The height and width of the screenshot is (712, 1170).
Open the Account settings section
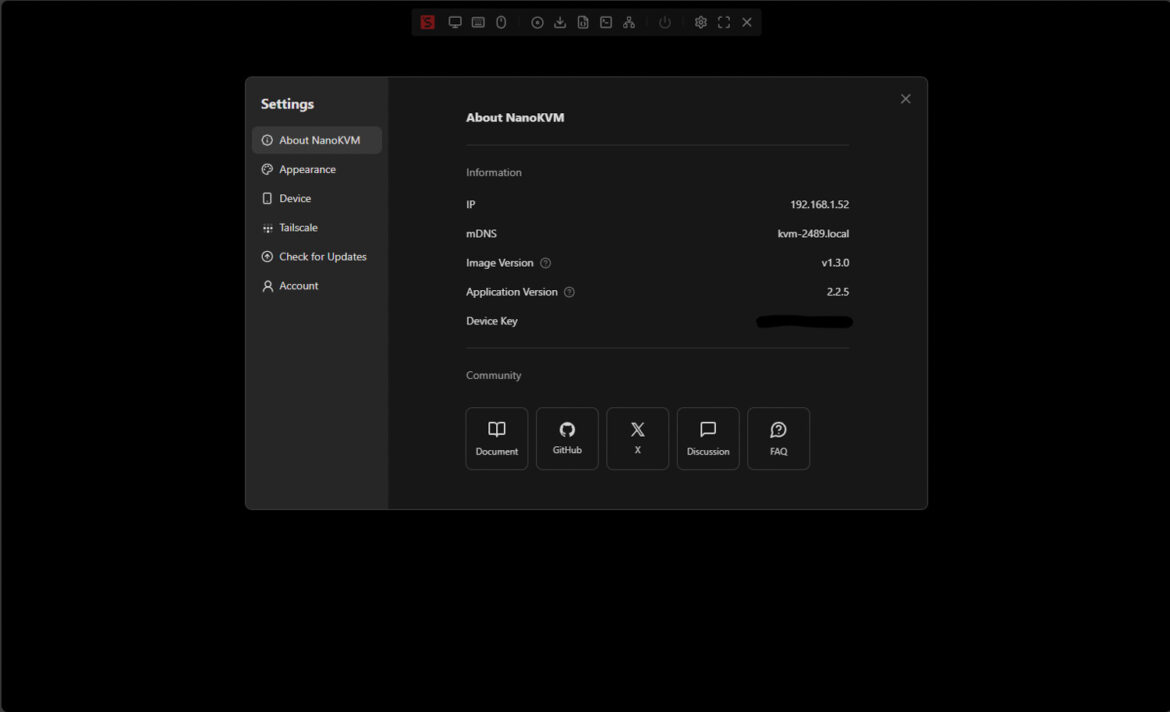point(298,286)
